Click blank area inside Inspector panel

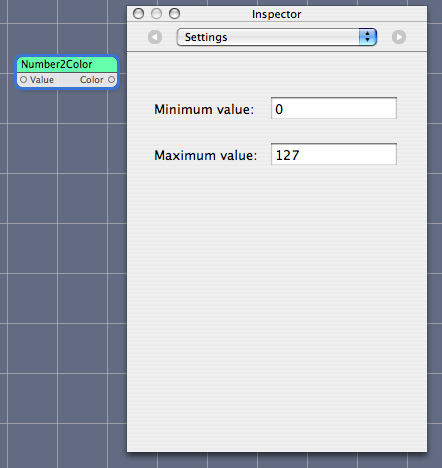pos(277,300)
